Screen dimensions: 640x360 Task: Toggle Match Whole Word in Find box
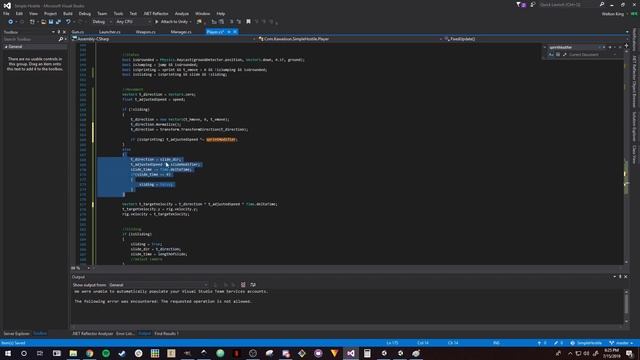(558, 55)
